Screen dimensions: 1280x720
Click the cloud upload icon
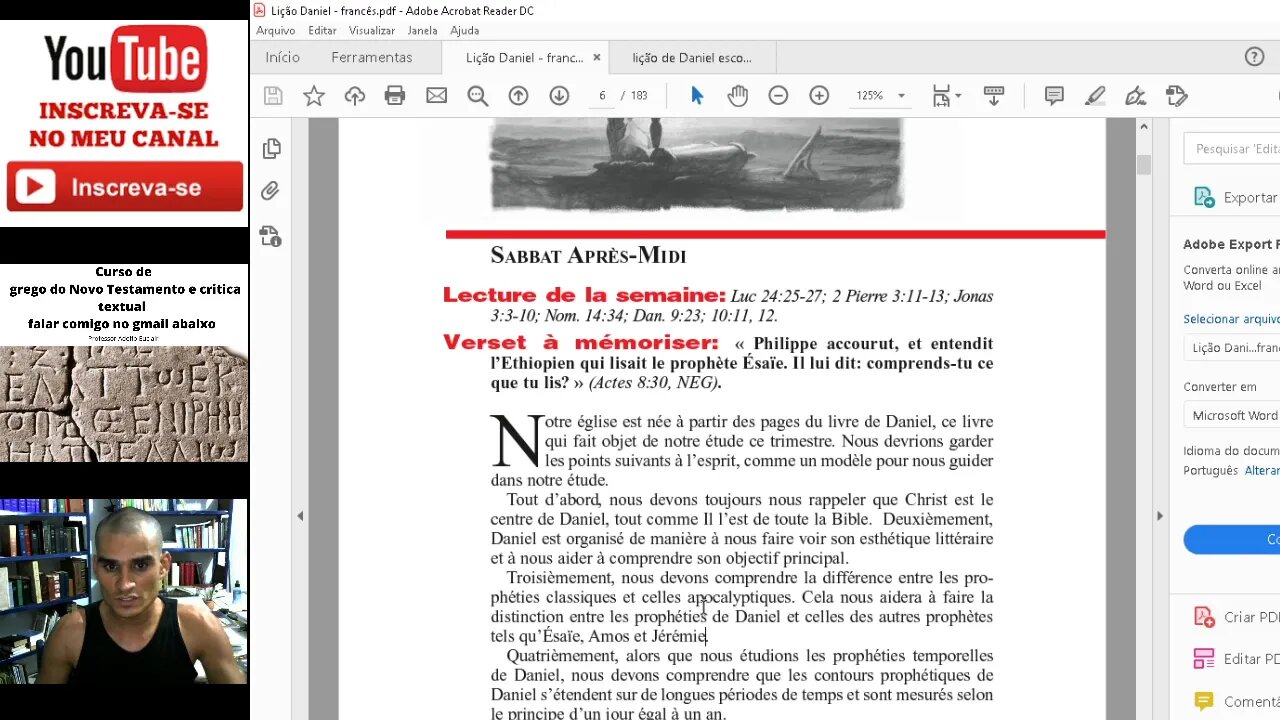click(355, 96)
